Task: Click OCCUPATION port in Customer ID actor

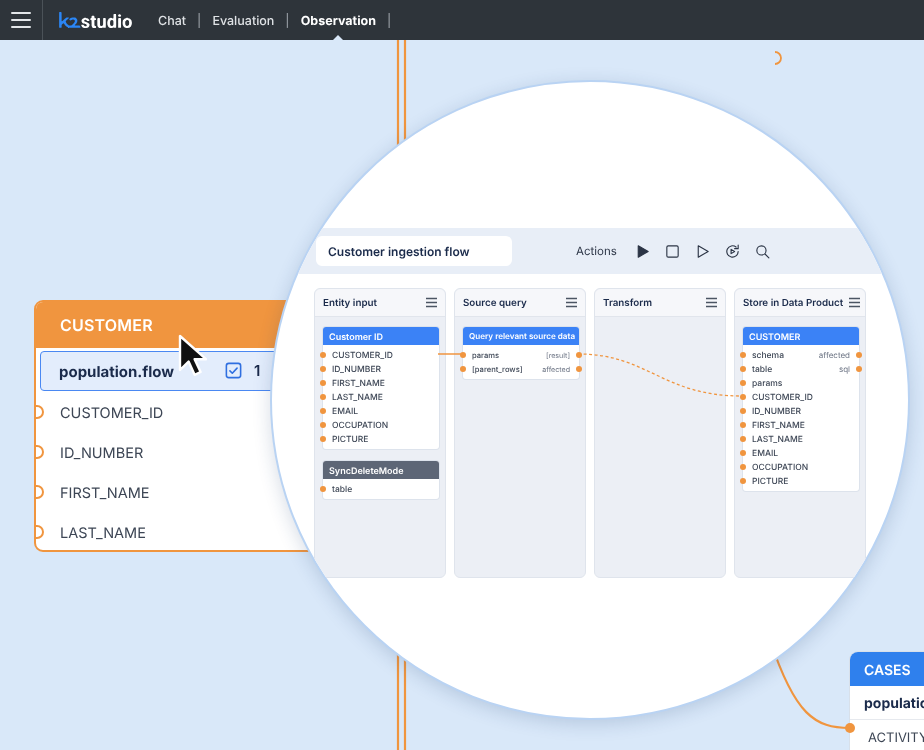Action: [323, 425]
